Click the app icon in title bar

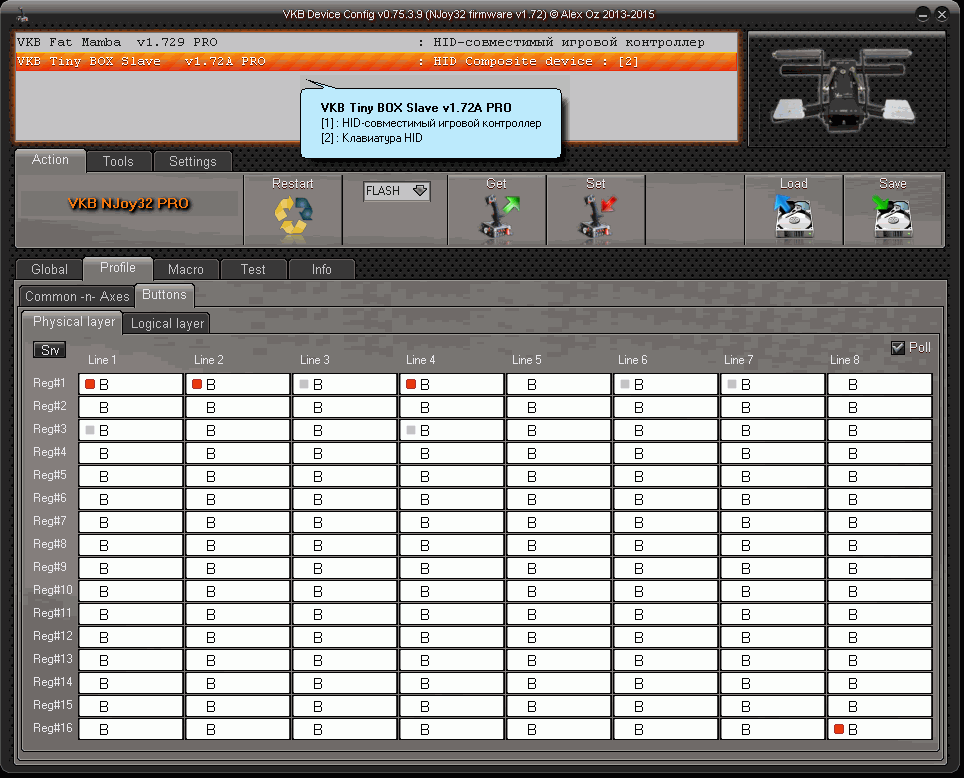[x=22, y=14]
